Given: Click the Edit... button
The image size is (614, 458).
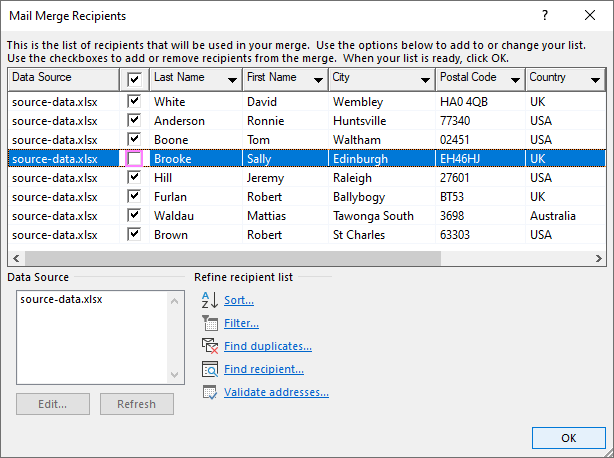Looking at the screenshot, I should [x=53, y=404].
